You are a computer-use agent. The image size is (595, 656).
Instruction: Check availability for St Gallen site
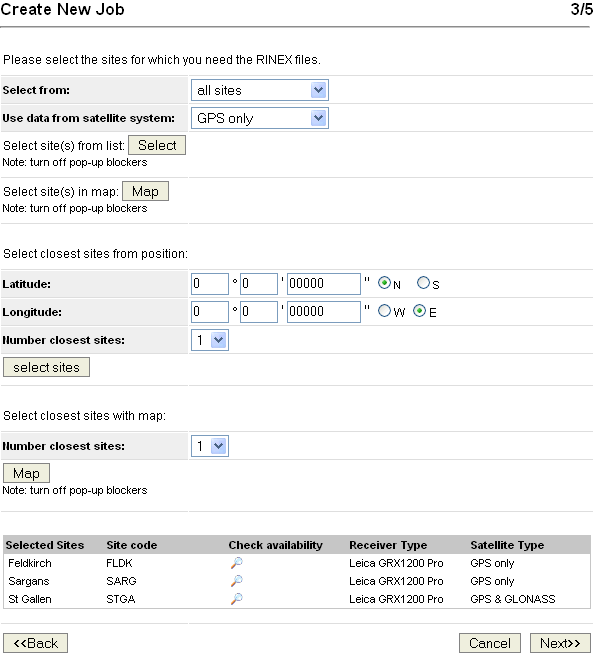coord(236,599)
